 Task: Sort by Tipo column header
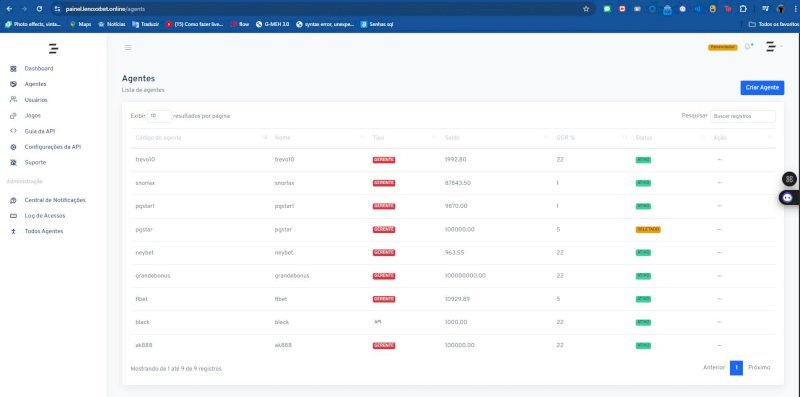tap(404, 138)
